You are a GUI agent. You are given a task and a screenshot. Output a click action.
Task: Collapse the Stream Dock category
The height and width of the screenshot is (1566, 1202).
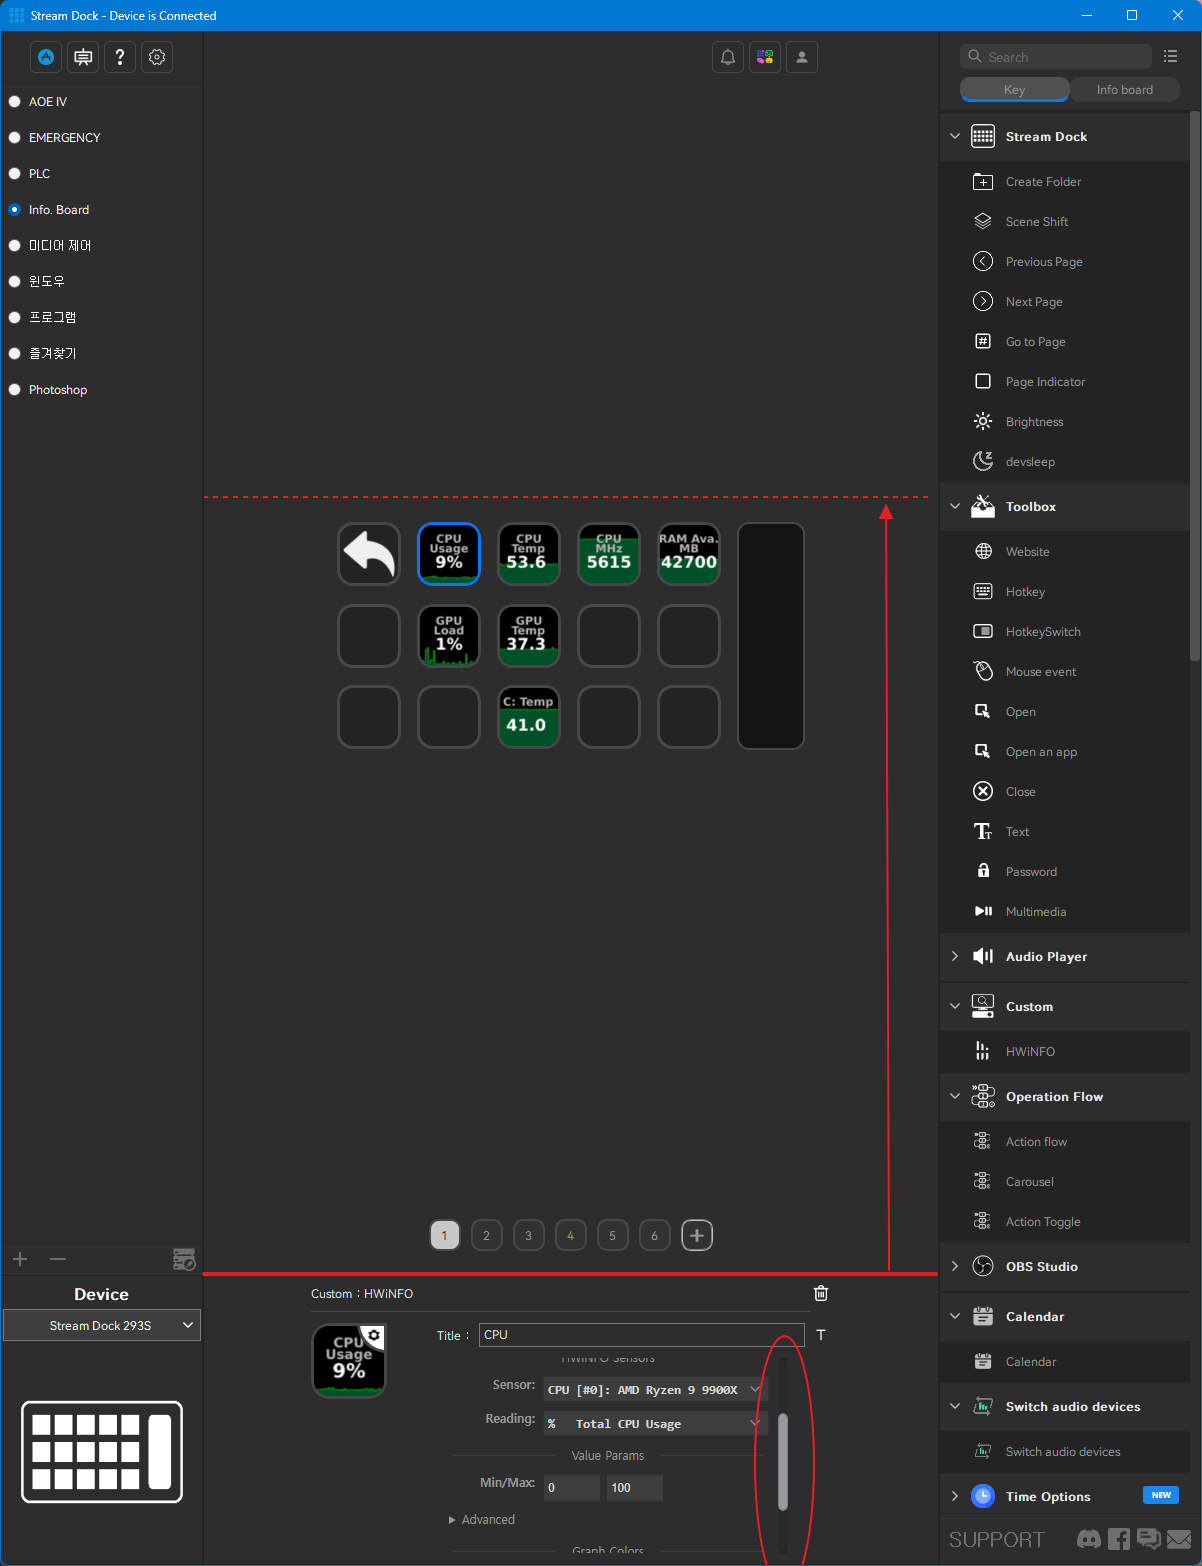[955, 137]
